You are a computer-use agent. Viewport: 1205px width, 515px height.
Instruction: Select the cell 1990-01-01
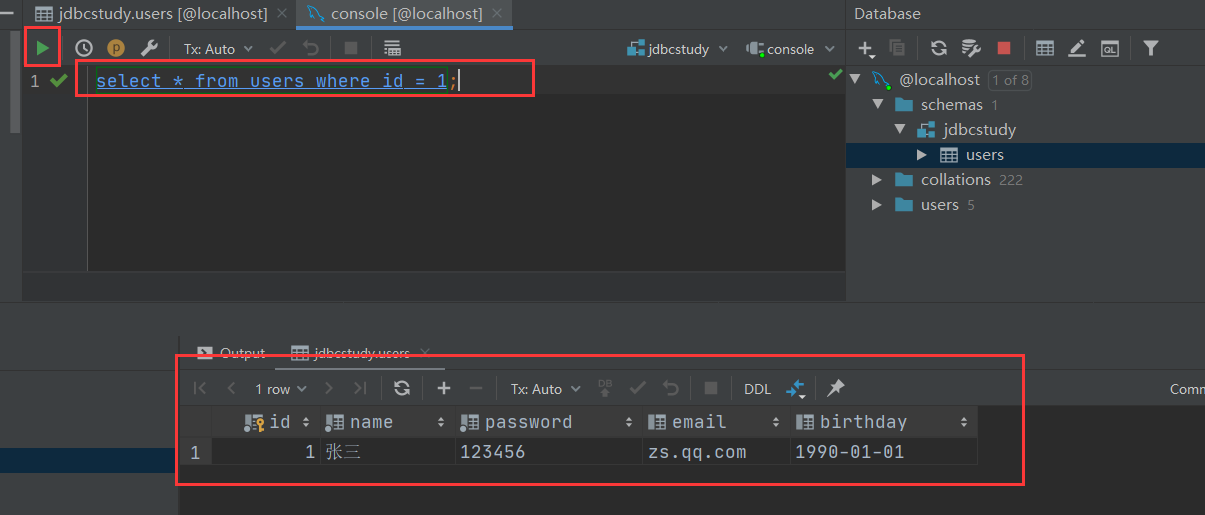883,452
